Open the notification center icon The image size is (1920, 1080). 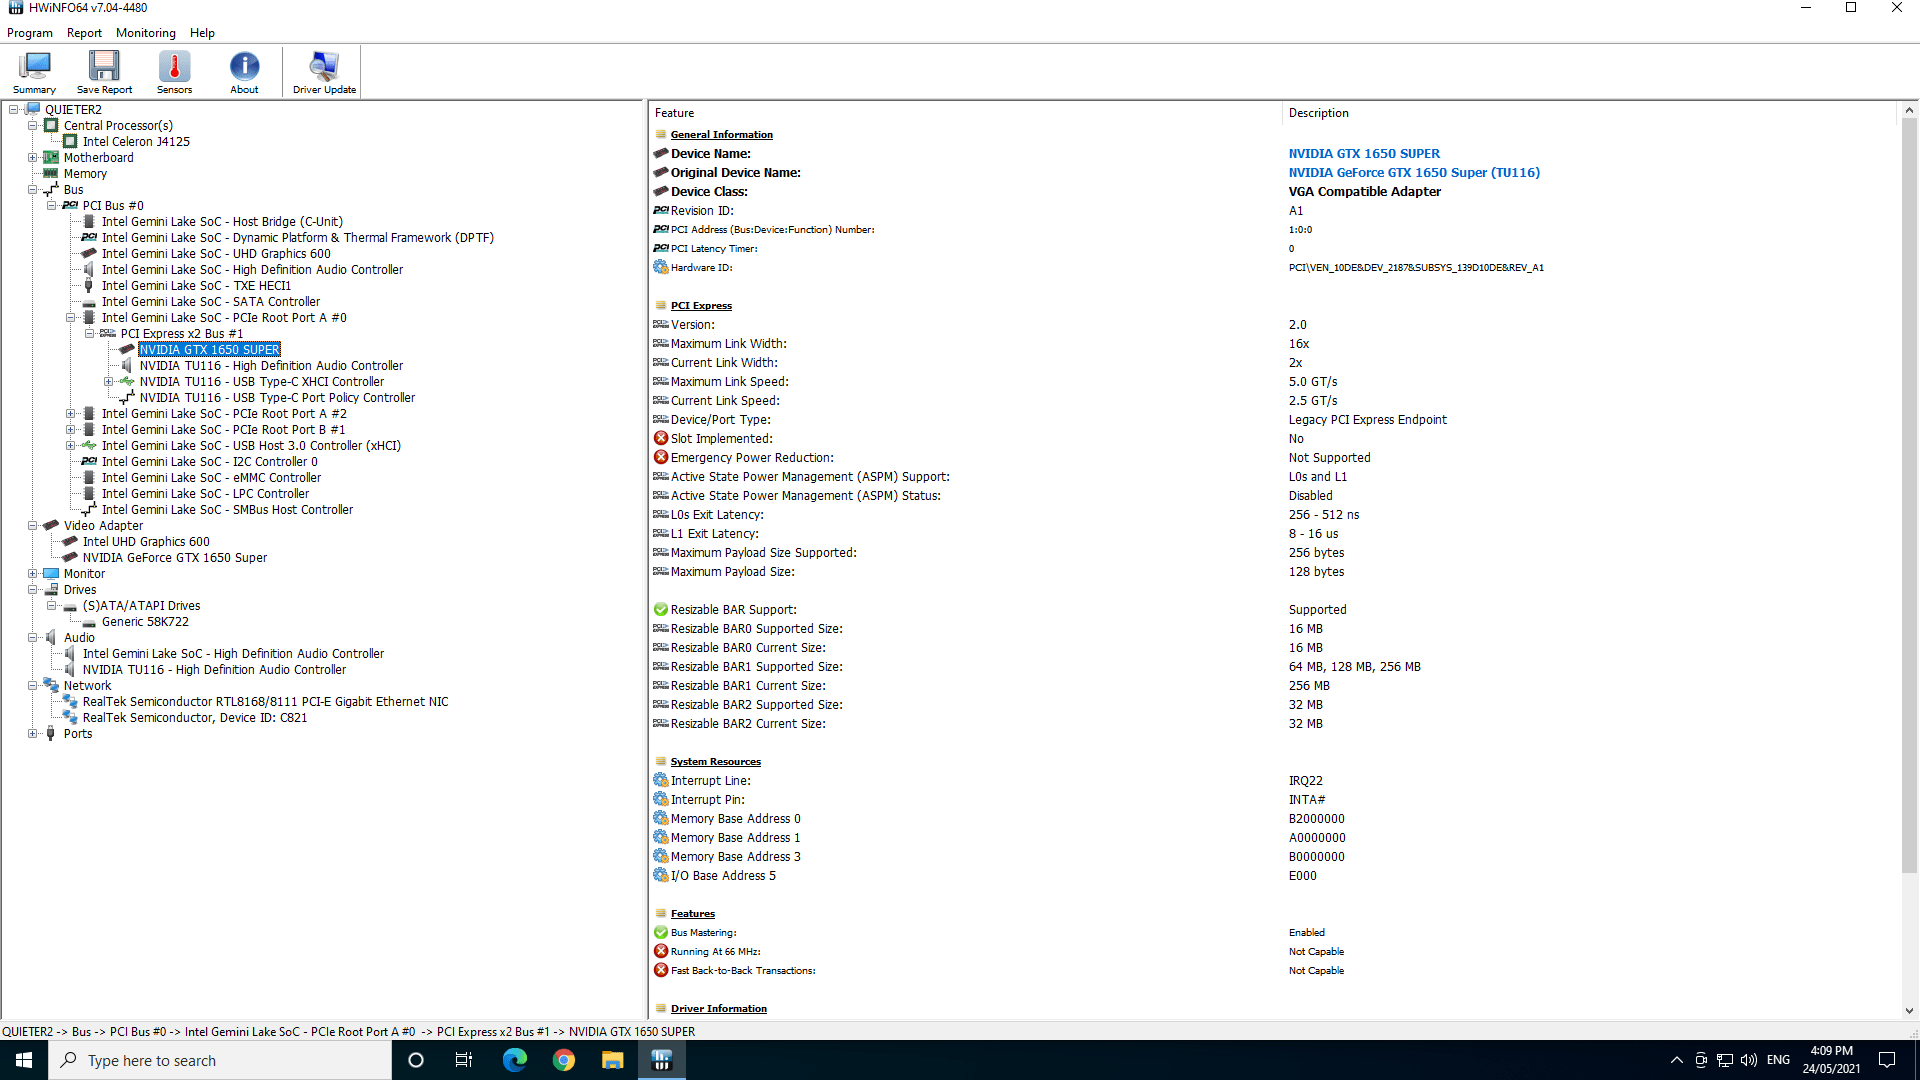[1887, 1060]
